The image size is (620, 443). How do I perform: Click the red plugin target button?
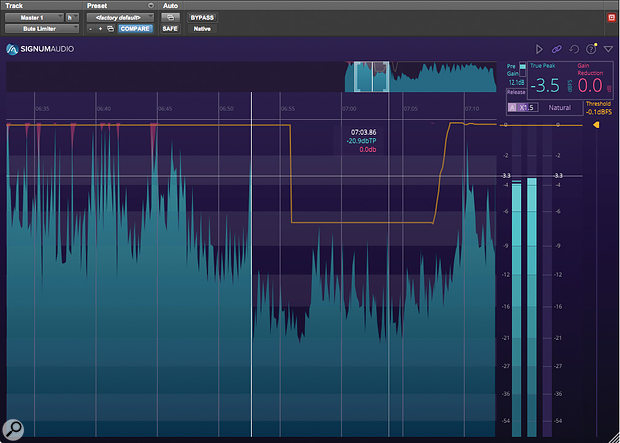(611, 18)
